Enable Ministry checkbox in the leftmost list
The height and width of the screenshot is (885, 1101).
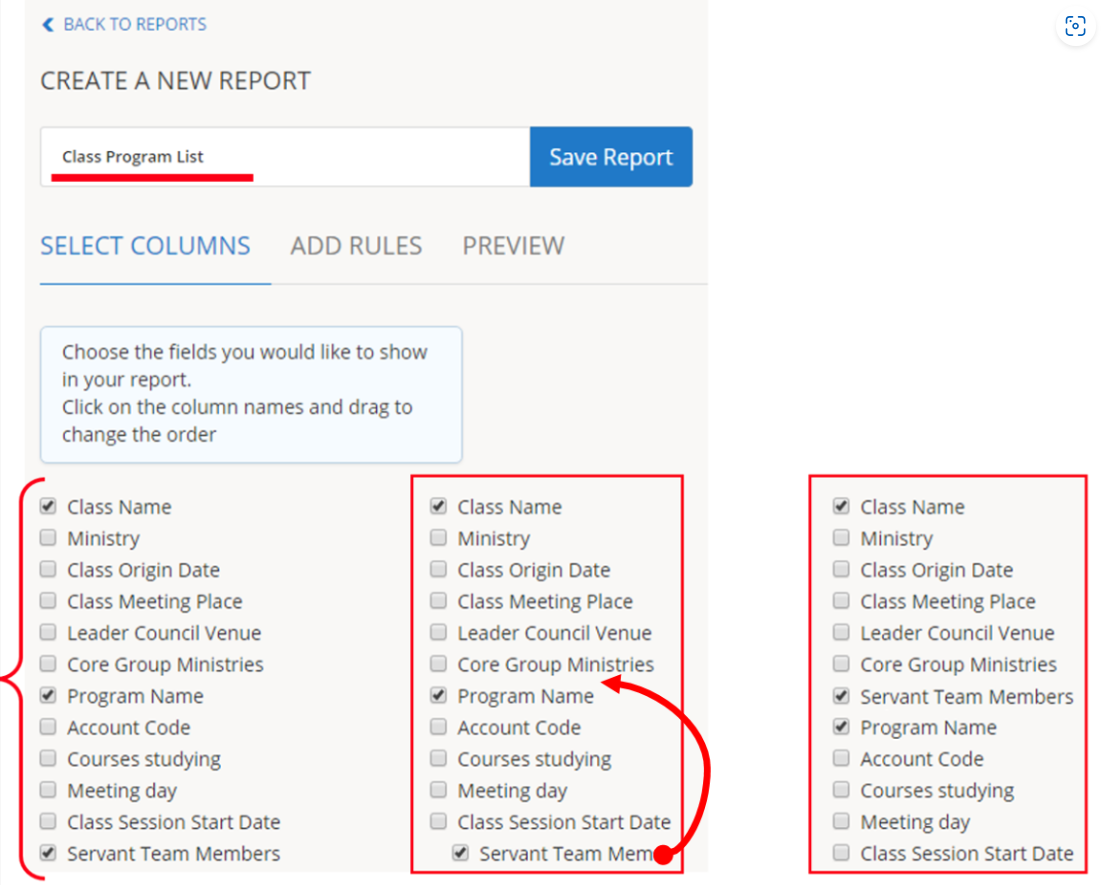click(x=48, y=538)
